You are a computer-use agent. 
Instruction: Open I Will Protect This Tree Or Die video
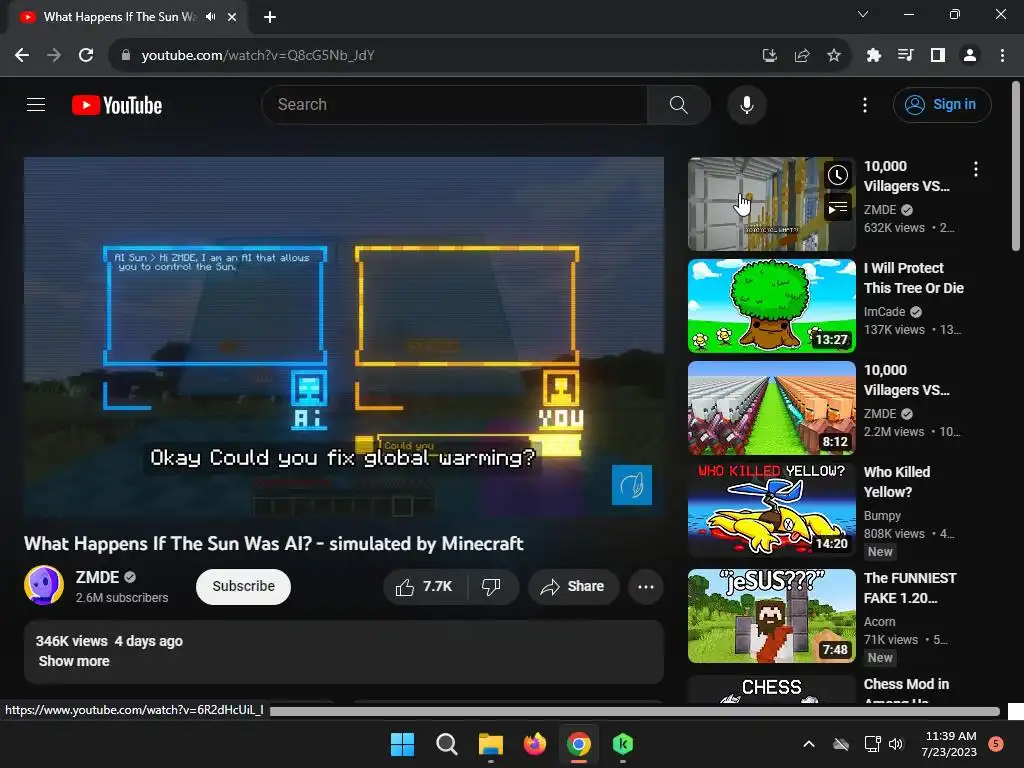click(913, 278)
